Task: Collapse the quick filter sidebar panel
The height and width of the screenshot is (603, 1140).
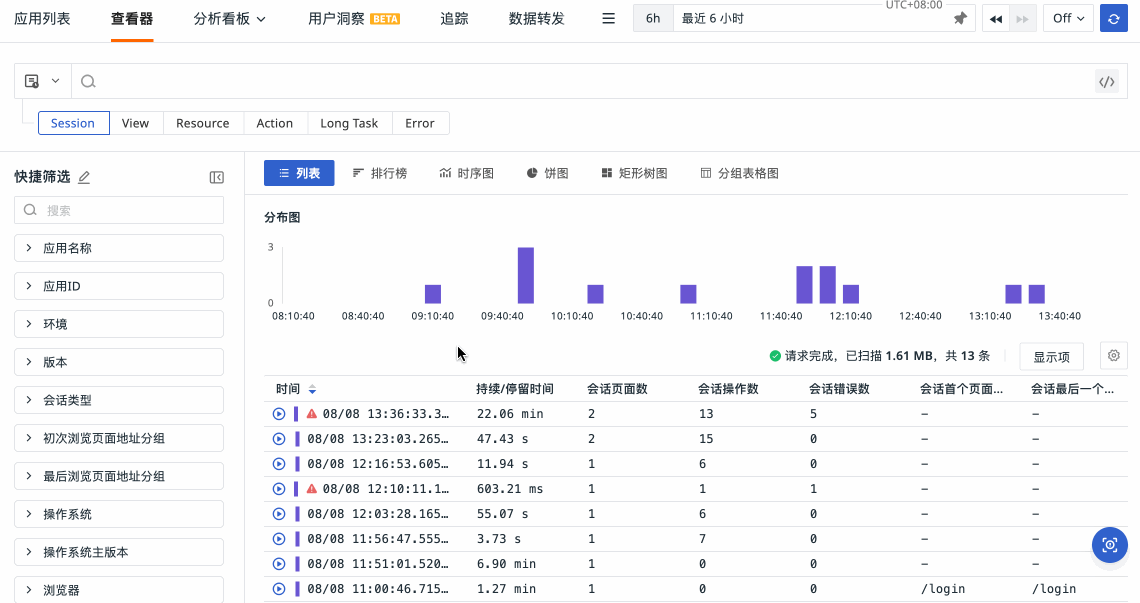Action: point(216,177)
